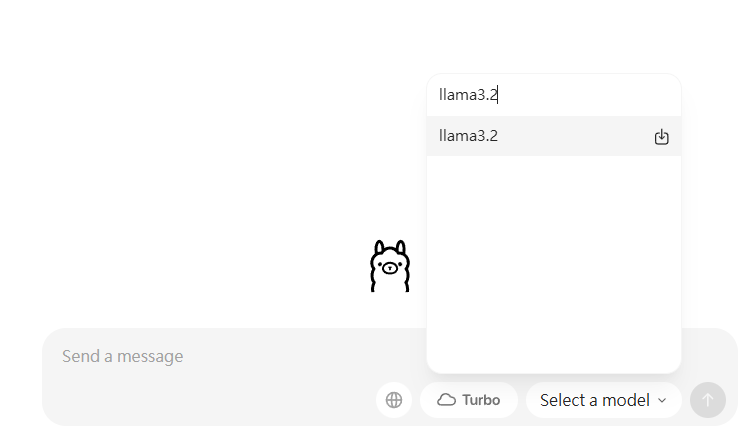Click the 'Select a model' text label

pos(594,400)
